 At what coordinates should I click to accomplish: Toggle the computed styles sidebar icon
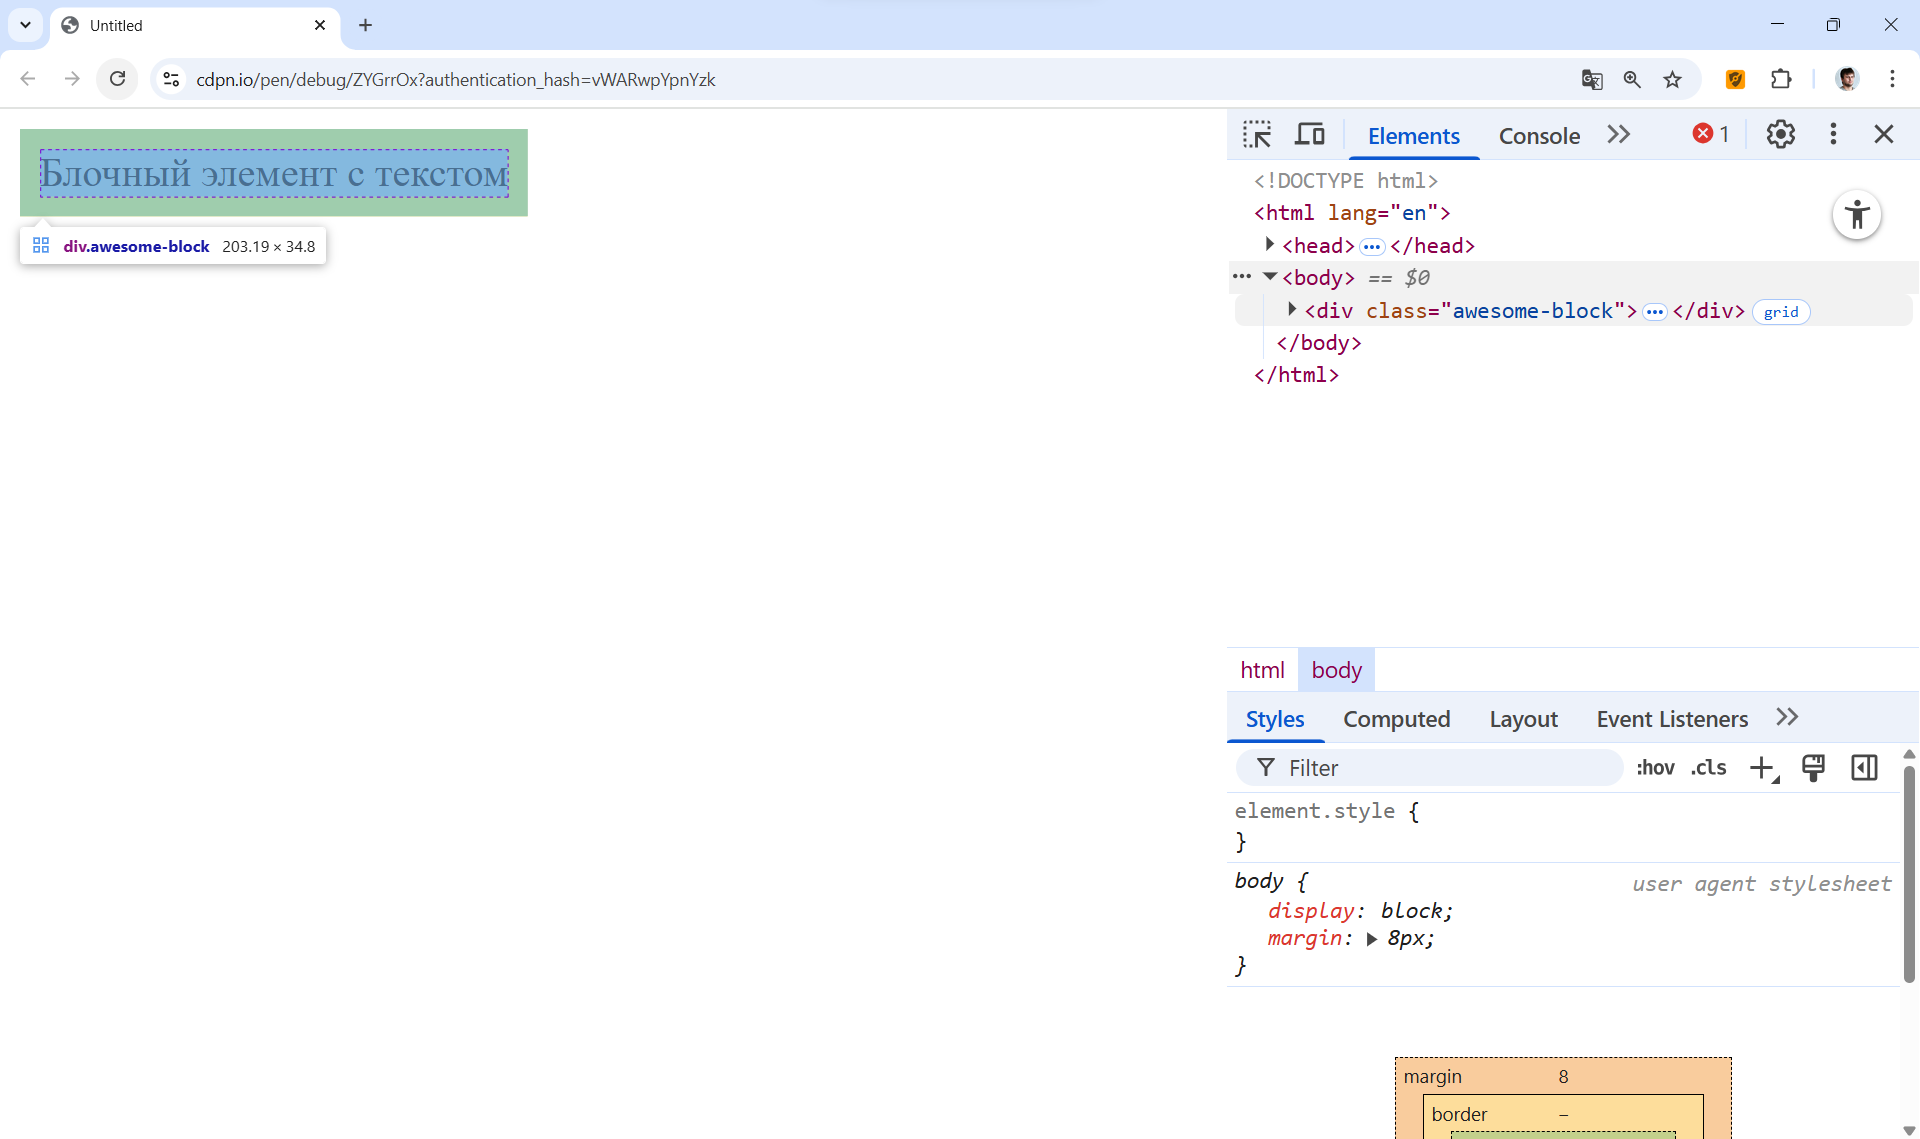pyautogui.click(x=1864, y=768)
